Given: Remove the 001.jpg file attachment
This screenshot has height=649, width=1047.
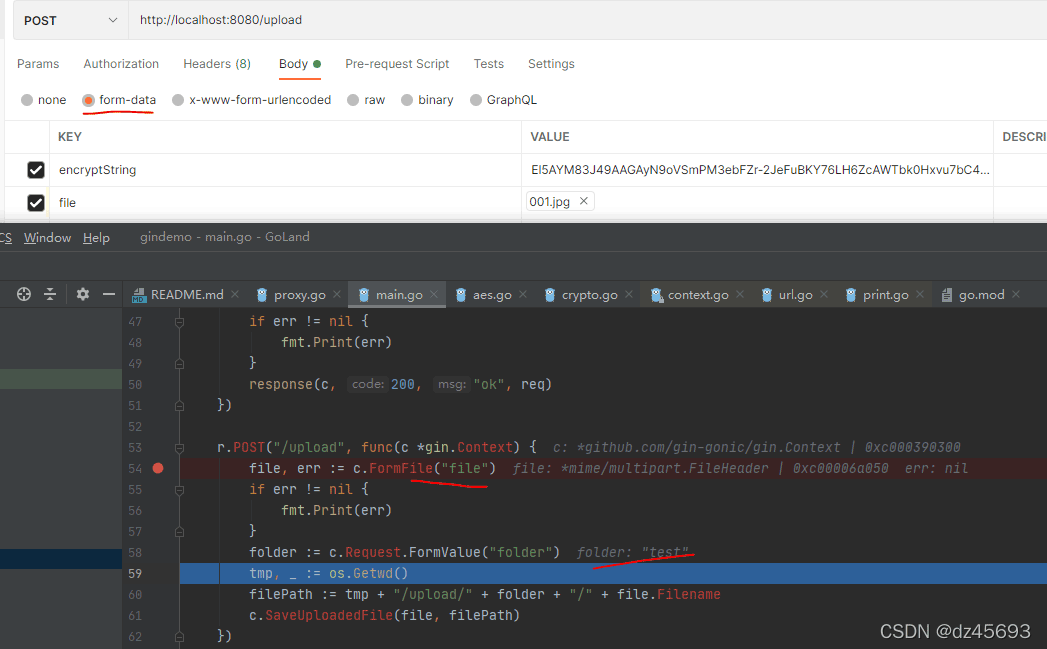Looking at the screenshot, I should [x=584, y=201].
